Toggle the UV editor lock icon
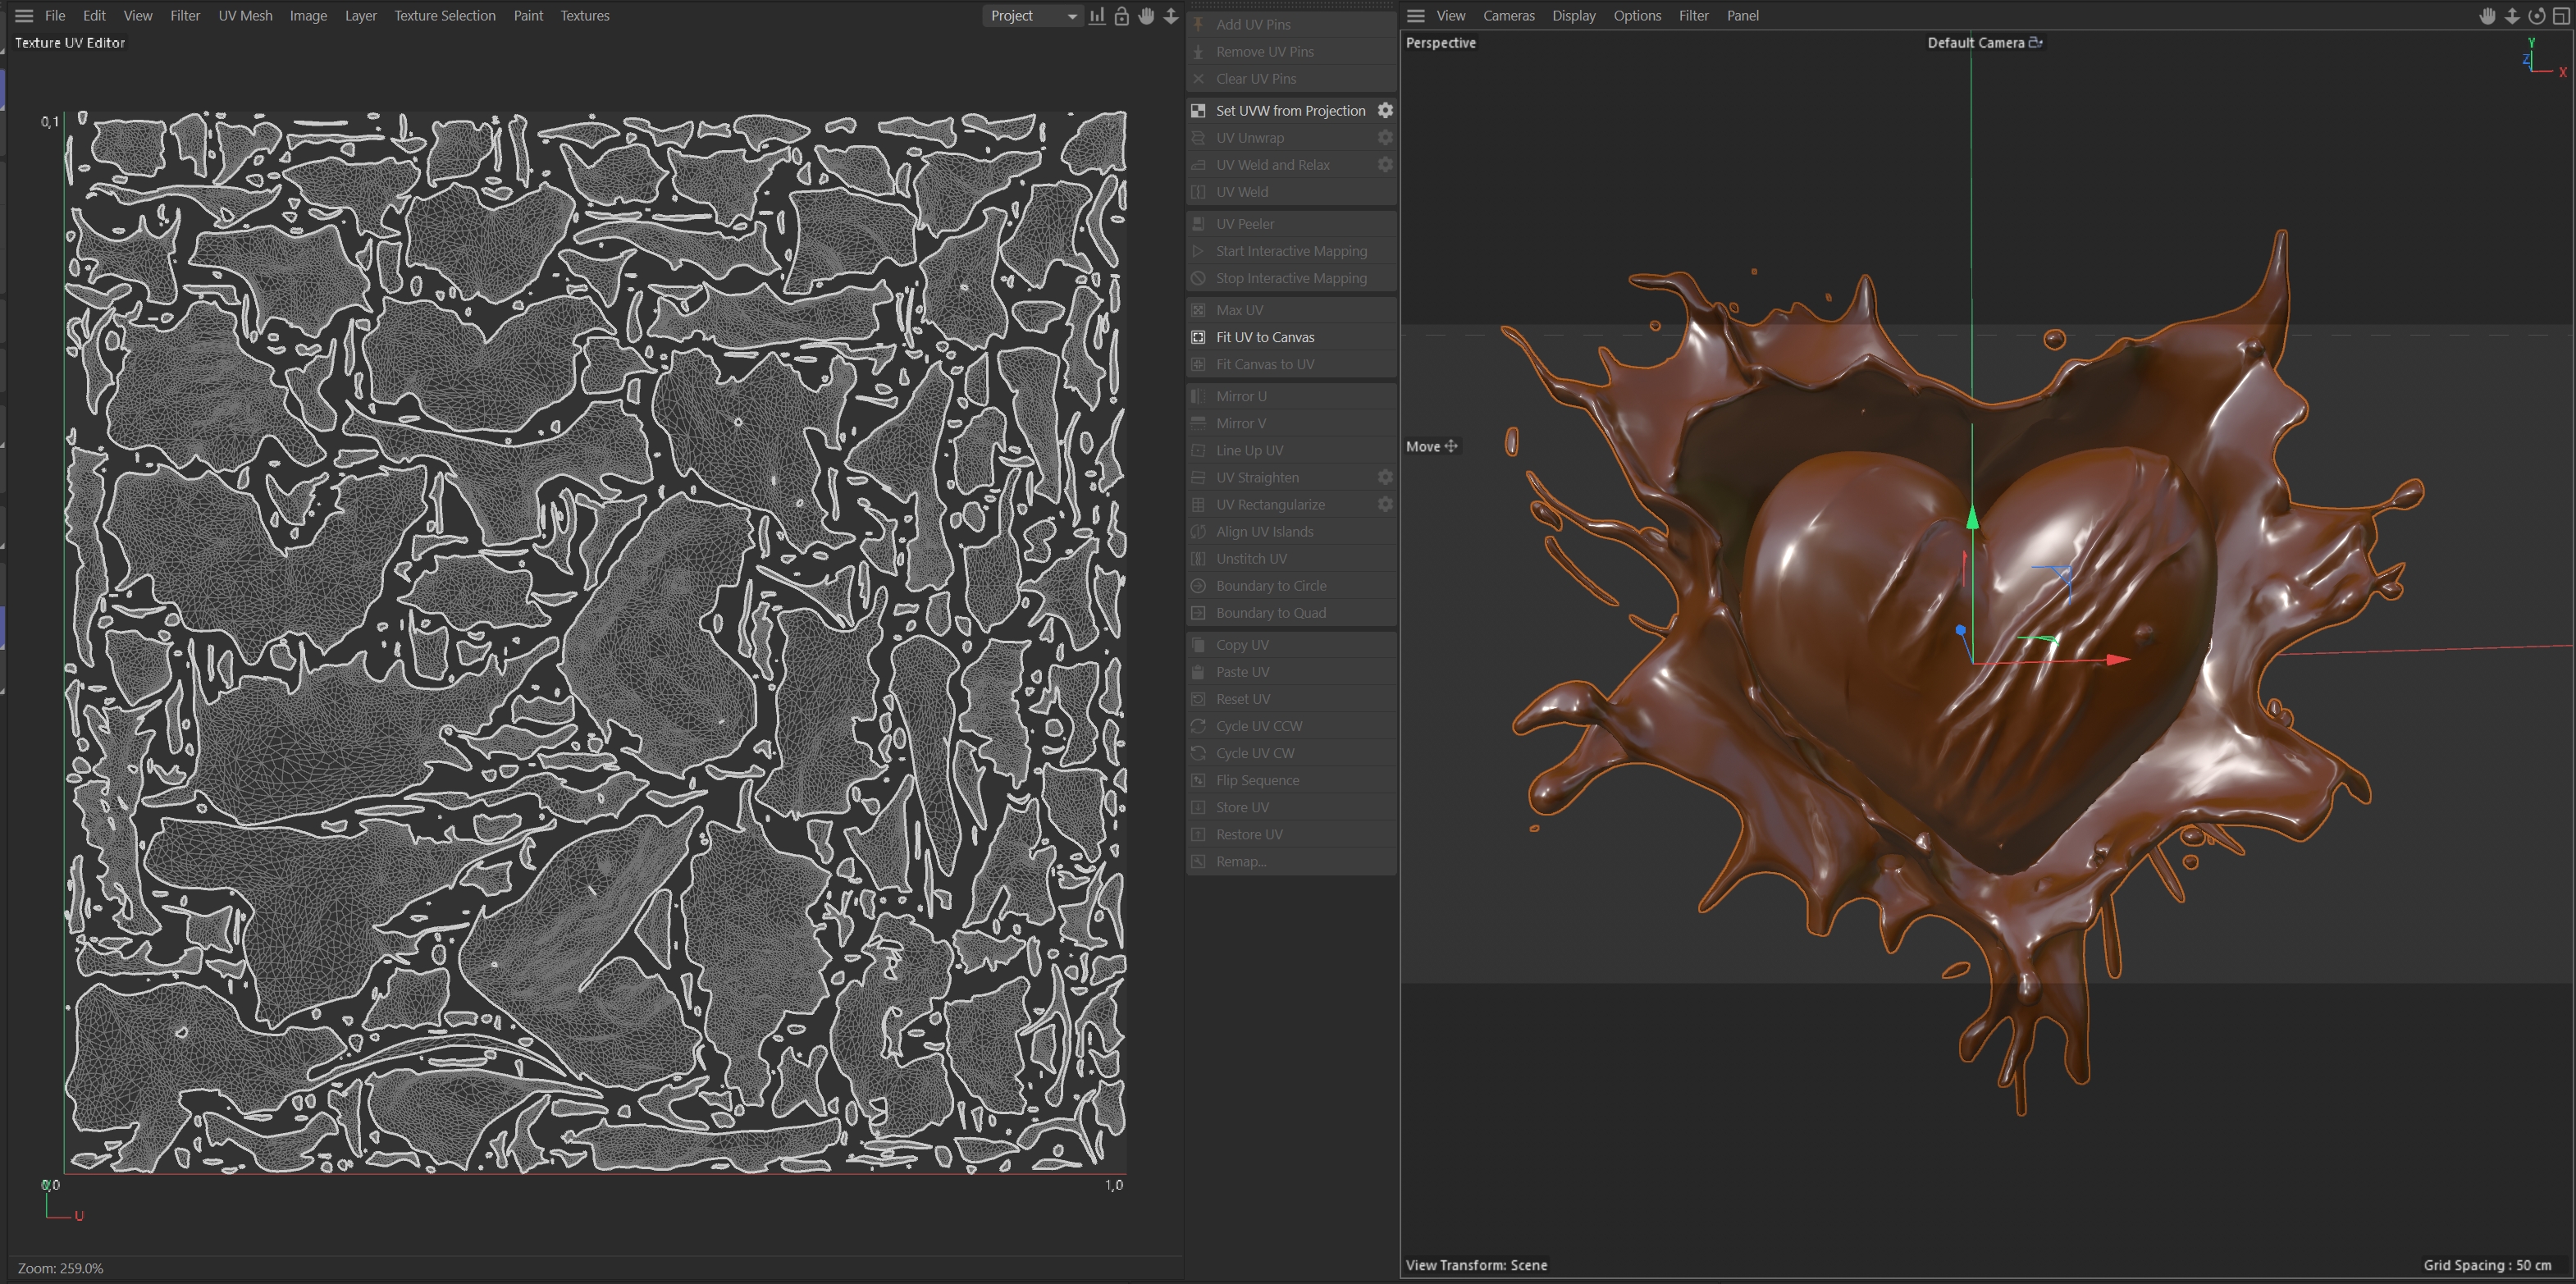The image size is (2576, 1284). pos(1122,16)
